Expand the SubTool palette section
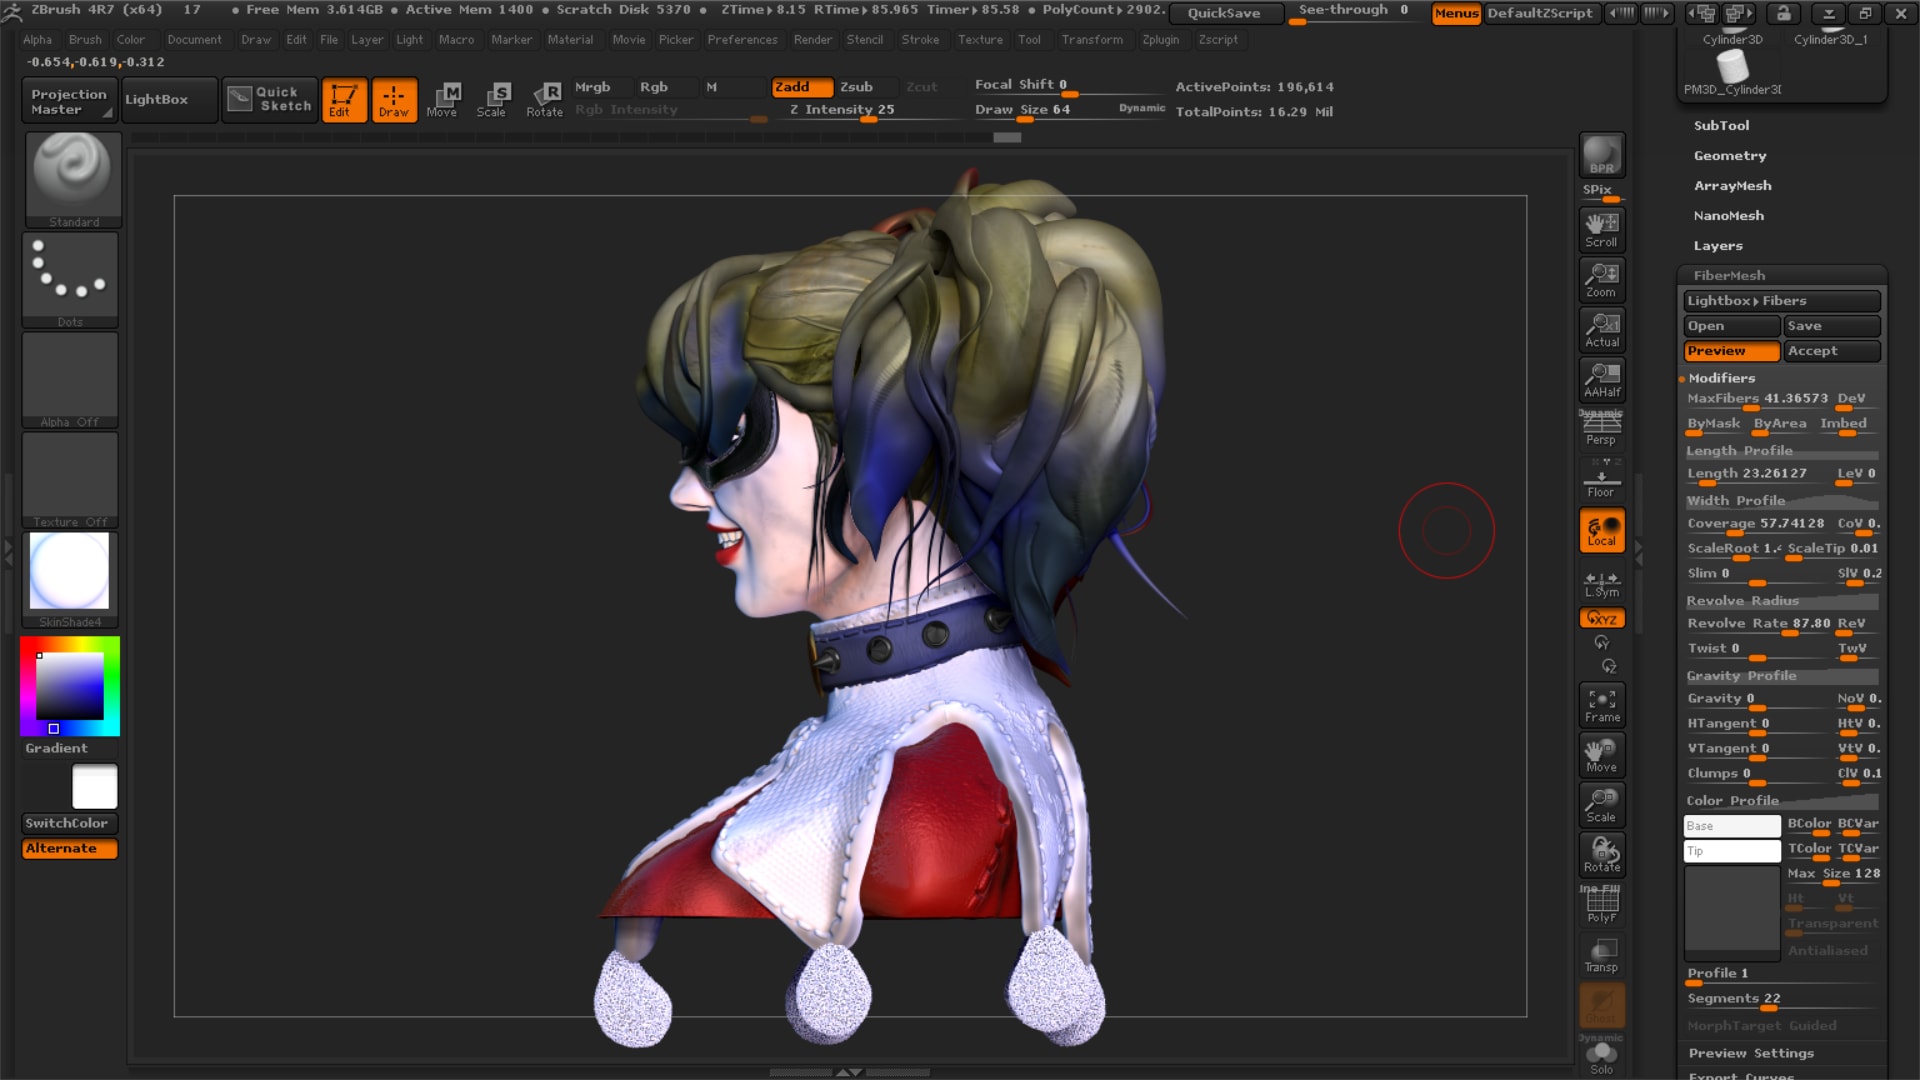 pos(1721,125)
